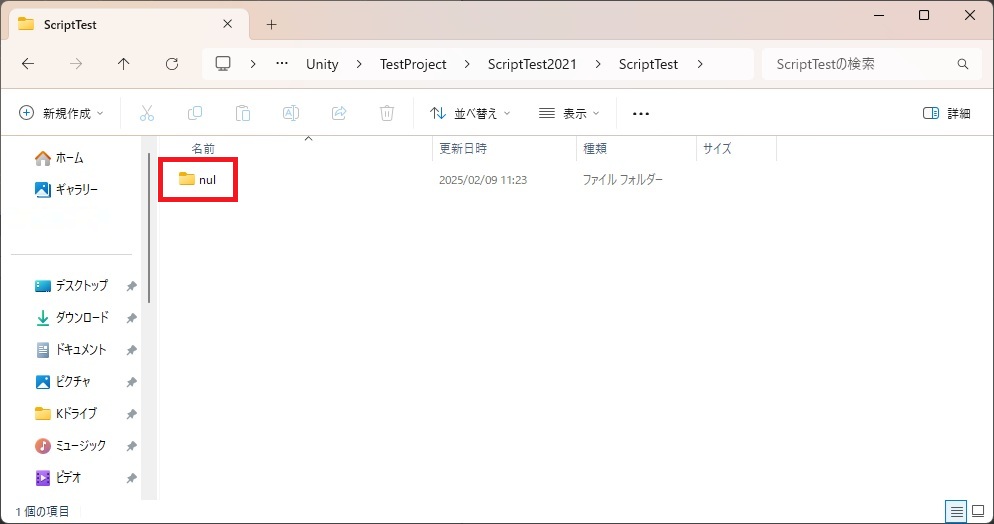Click the PC monitor icon in address bar
994x524 pixels.
[223, 64]
